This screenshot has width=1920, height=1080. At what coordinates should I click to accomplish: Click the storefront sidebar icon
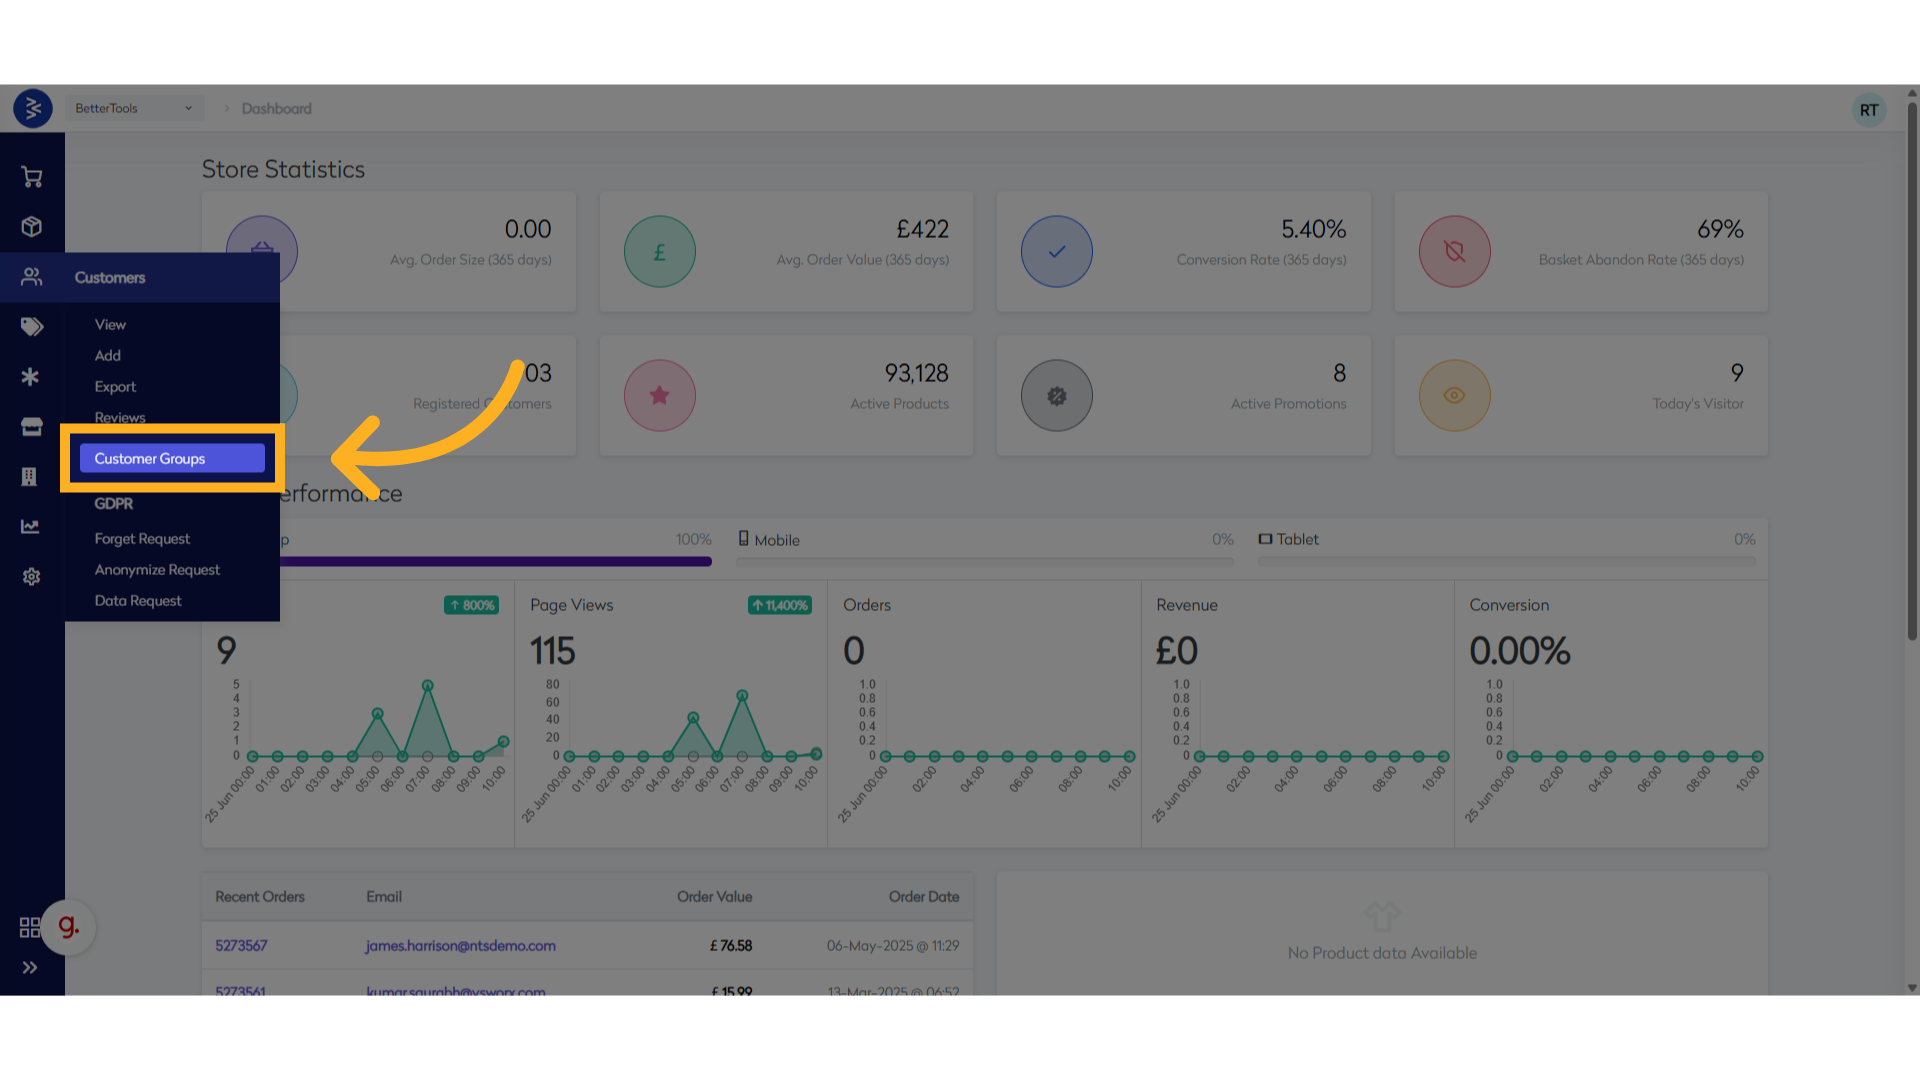point(32,427)
